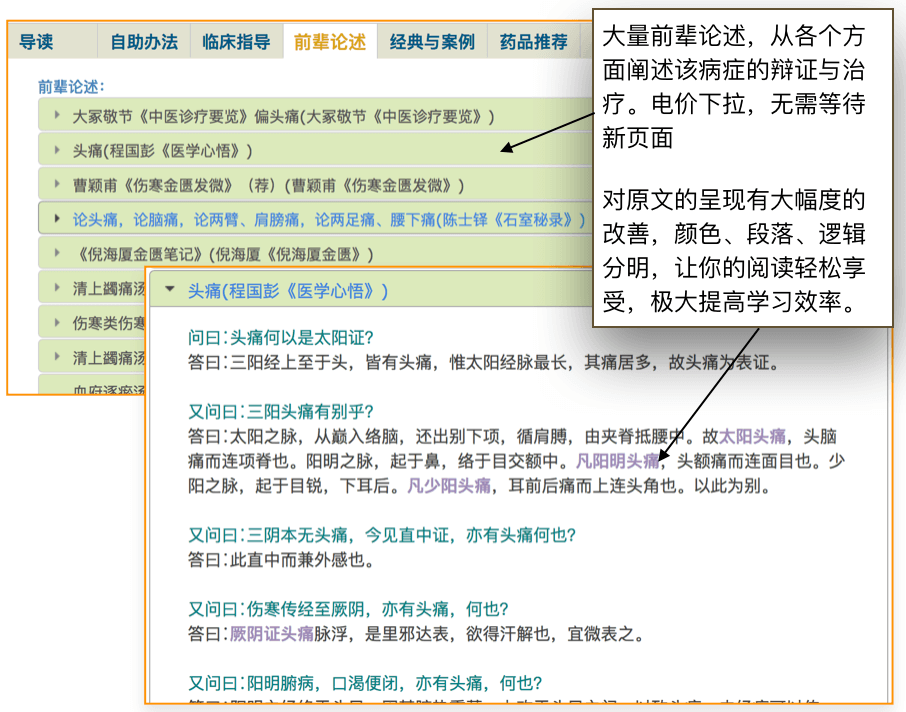Expand the collapsed 头痛(程国彭) row triangle
This screenshot has width=906, height=712.
(58, 151)
